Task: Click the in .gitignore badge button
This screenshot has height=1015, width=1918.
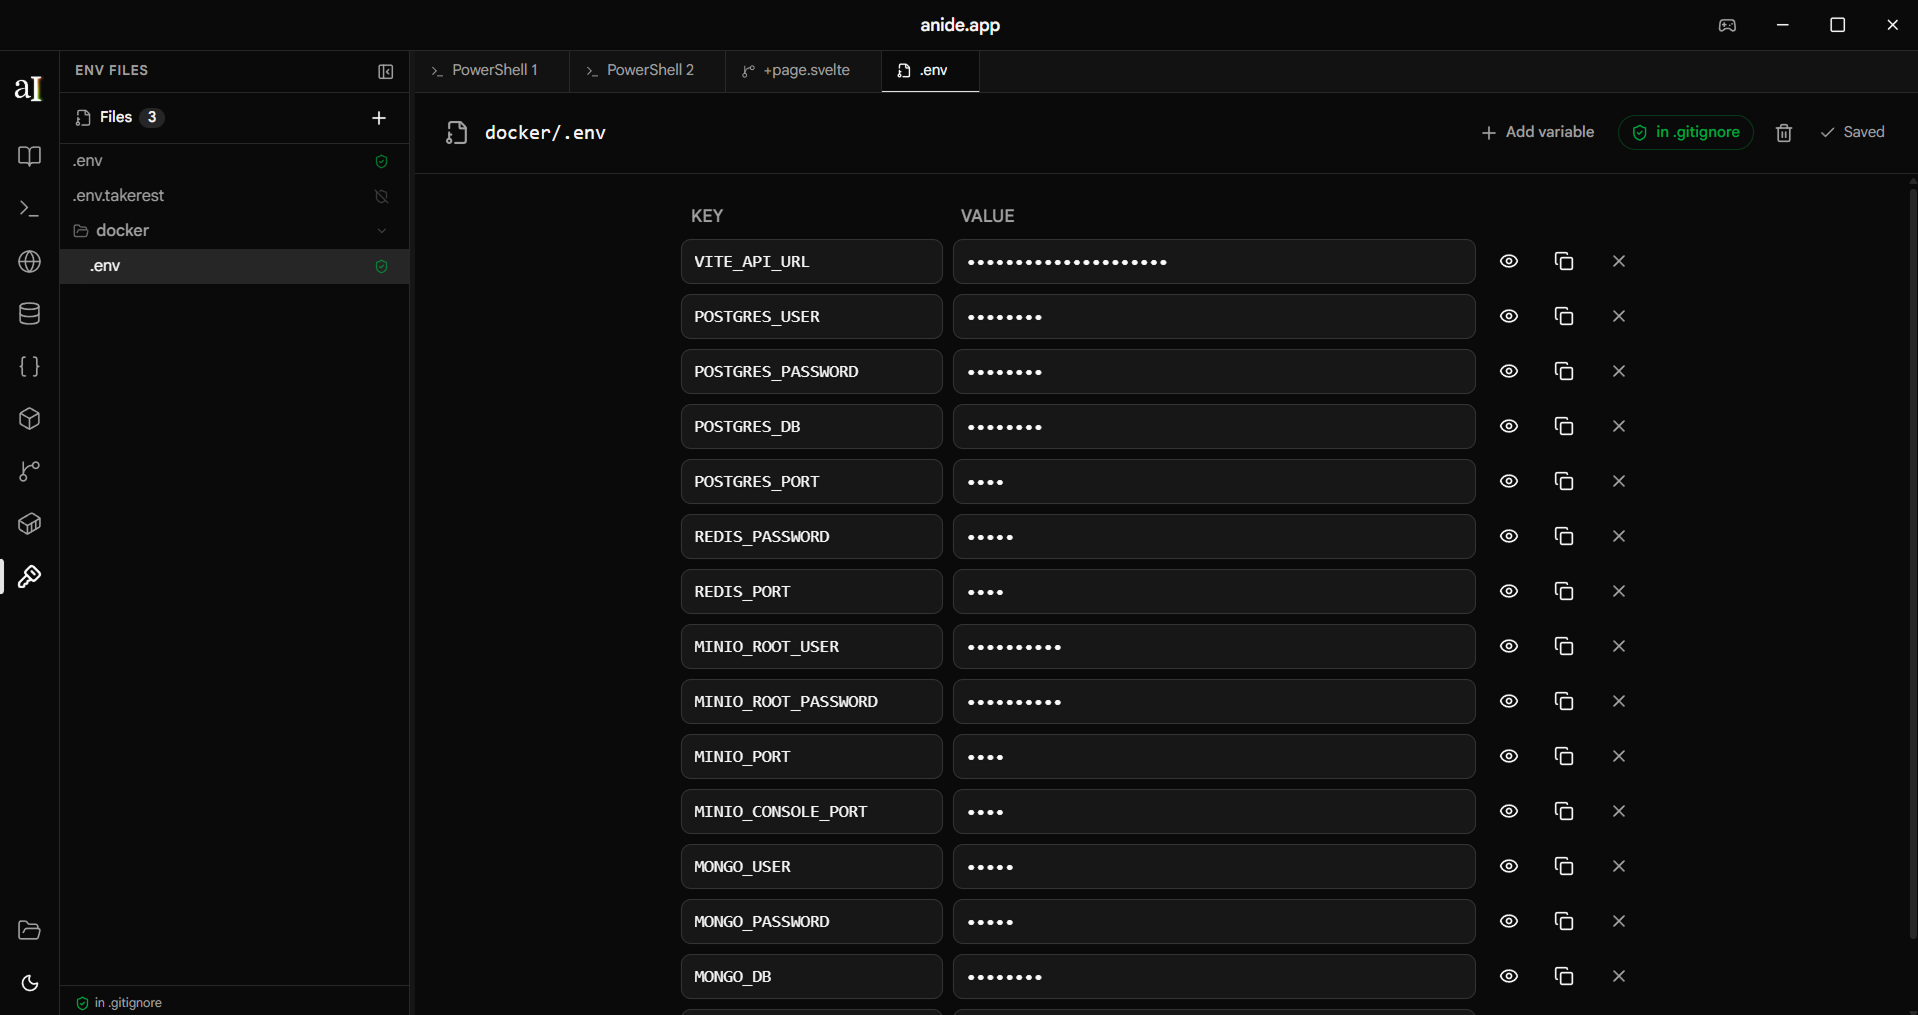Action: tap(1685, 133)
